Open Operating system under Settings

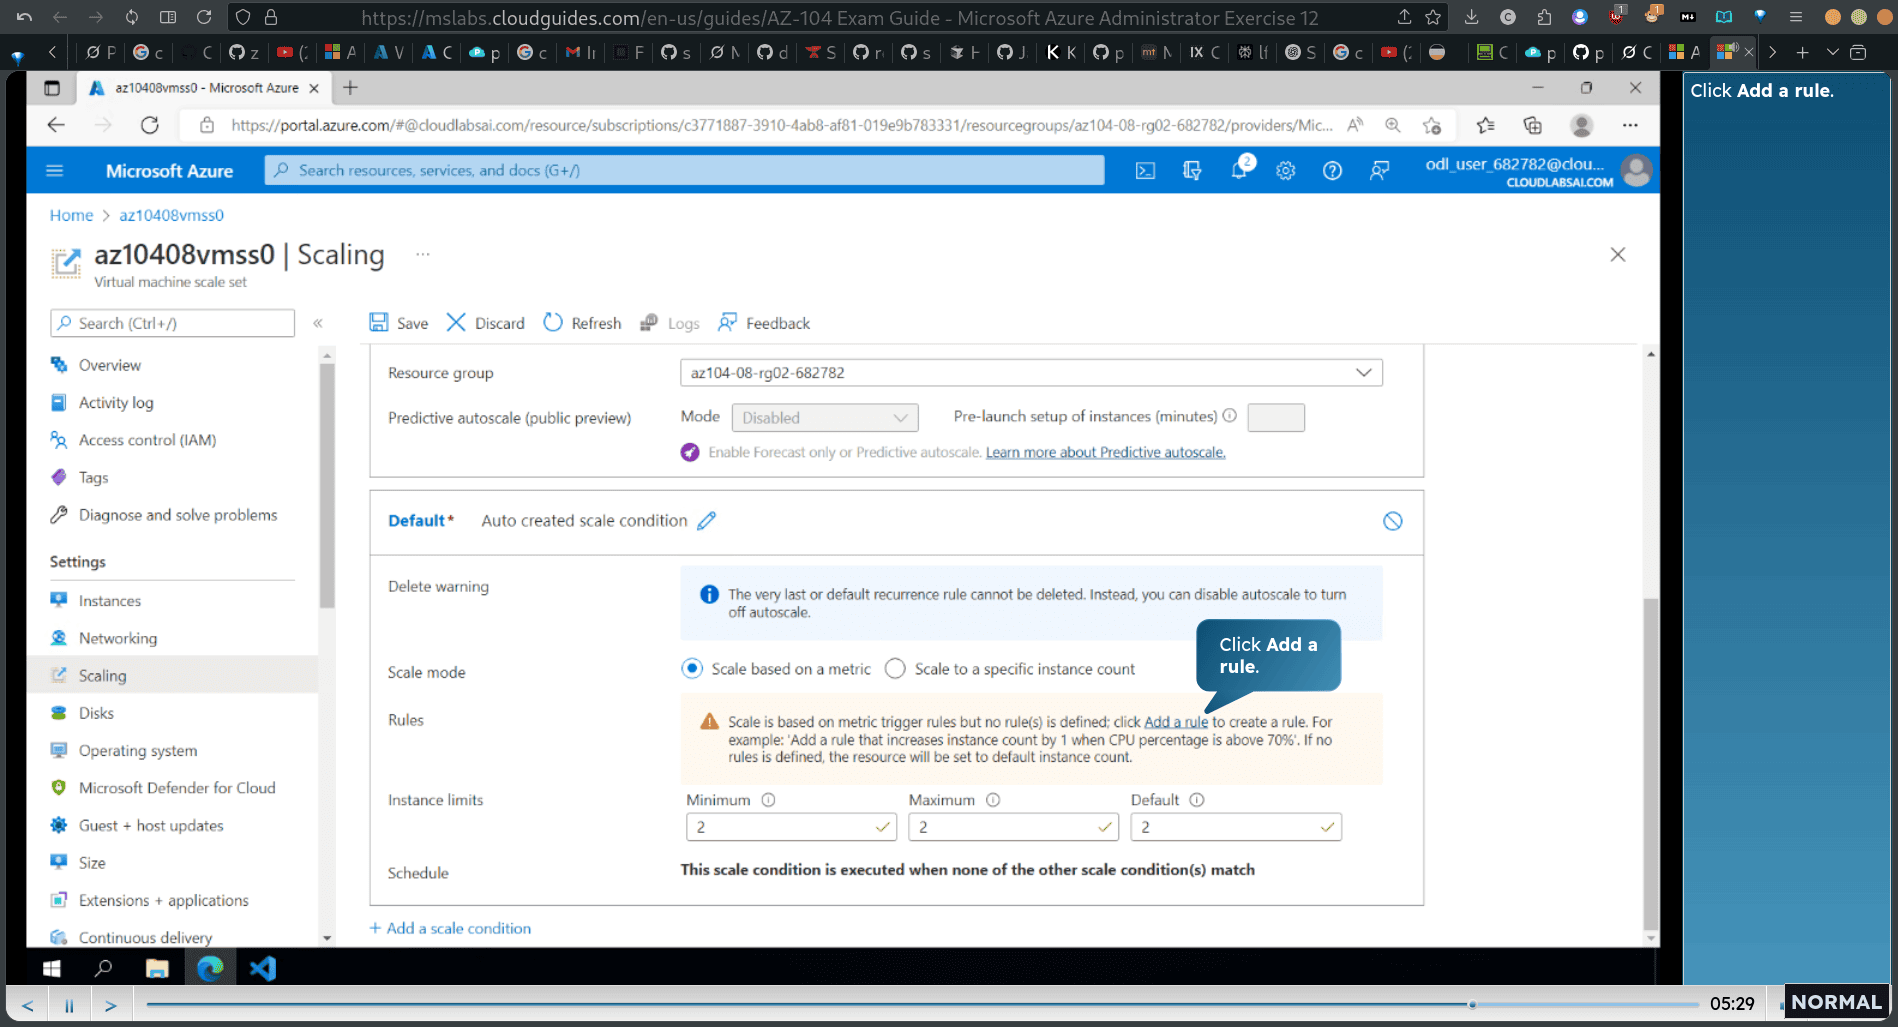[x=138, y=750]
